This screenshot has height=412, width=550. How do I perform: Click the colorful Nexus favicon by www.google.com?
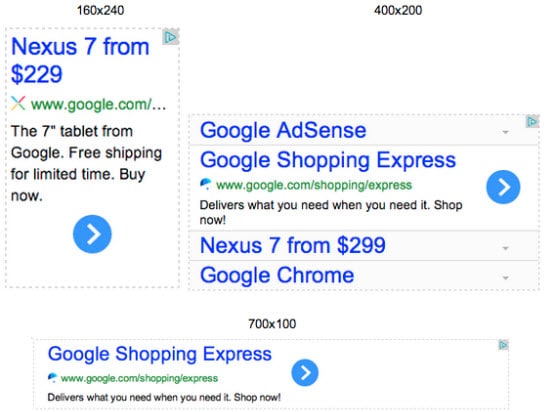pos(18,103)
